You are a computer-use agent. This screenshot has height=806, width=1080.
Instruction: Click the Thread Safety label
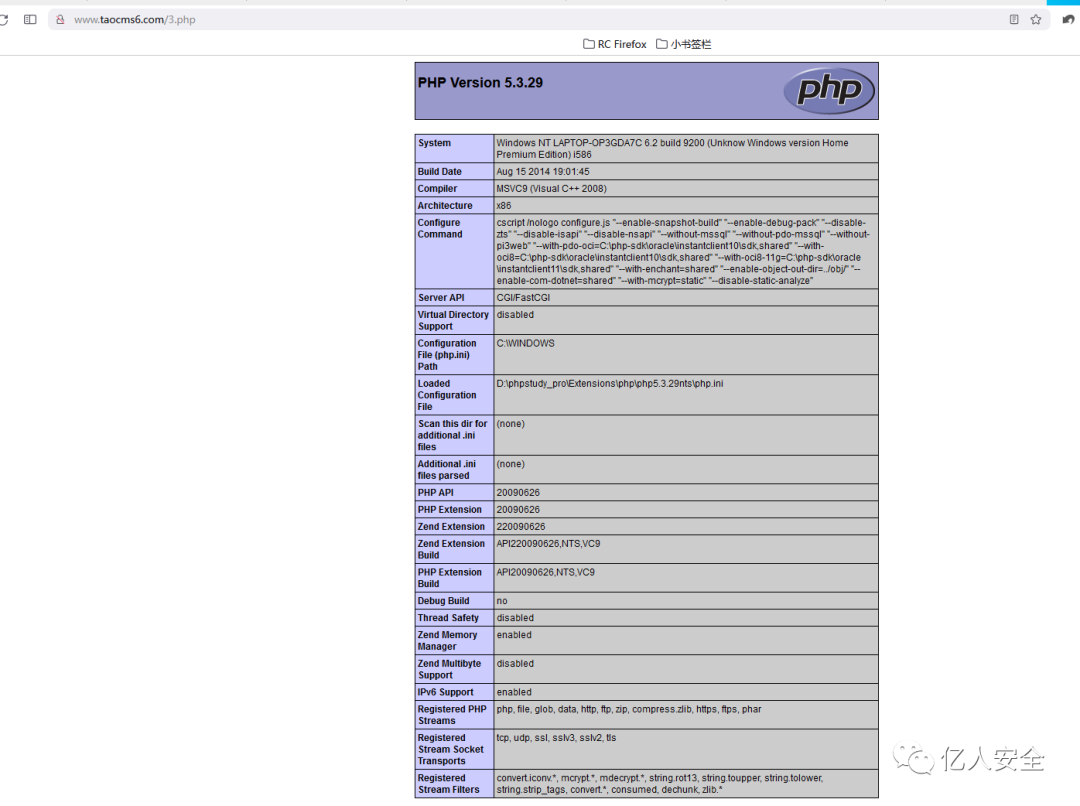click(x=448, y=618)
